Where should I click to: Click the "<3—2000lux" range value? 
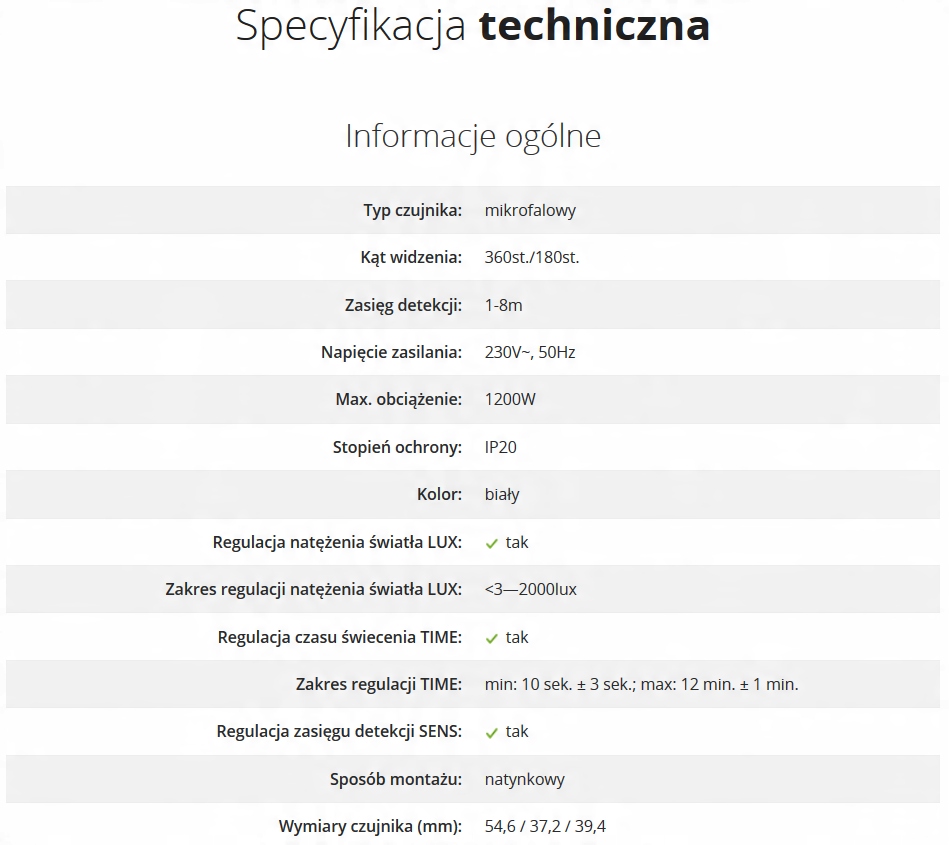click(x=531, y=589)
